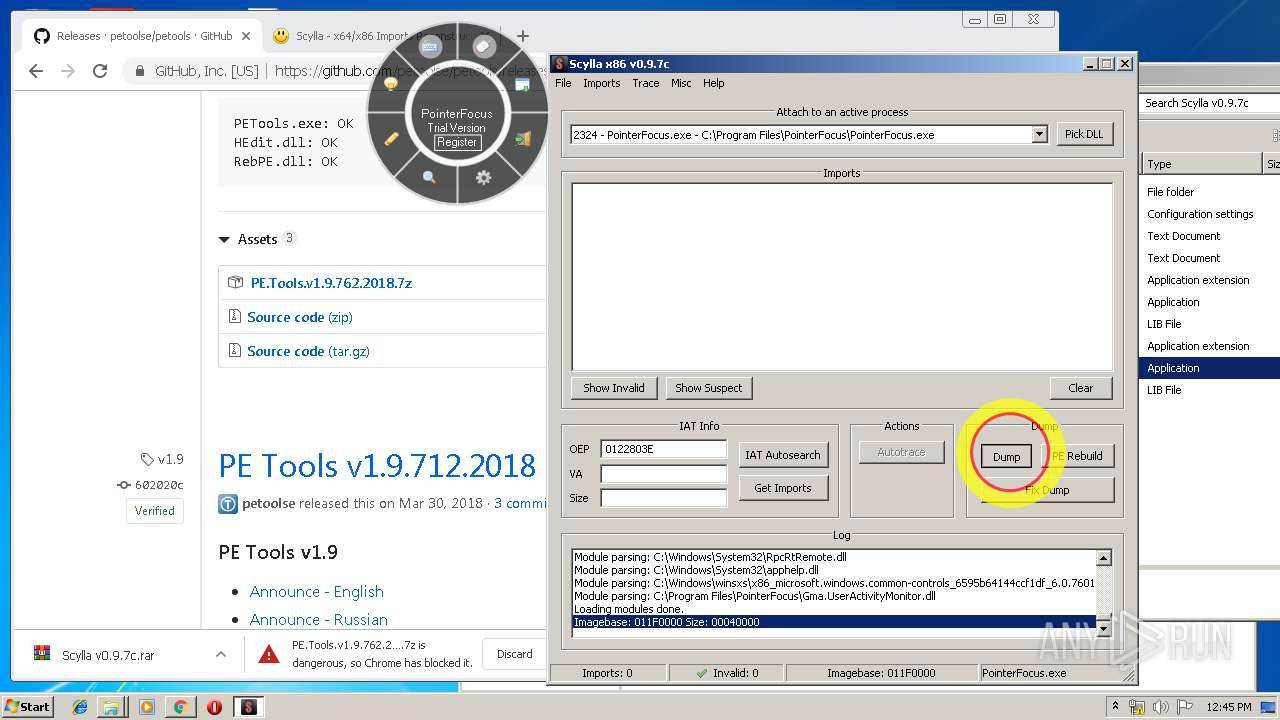Select the magnifier icon in the PointerFocus wheel

click(x=429, y=177)
